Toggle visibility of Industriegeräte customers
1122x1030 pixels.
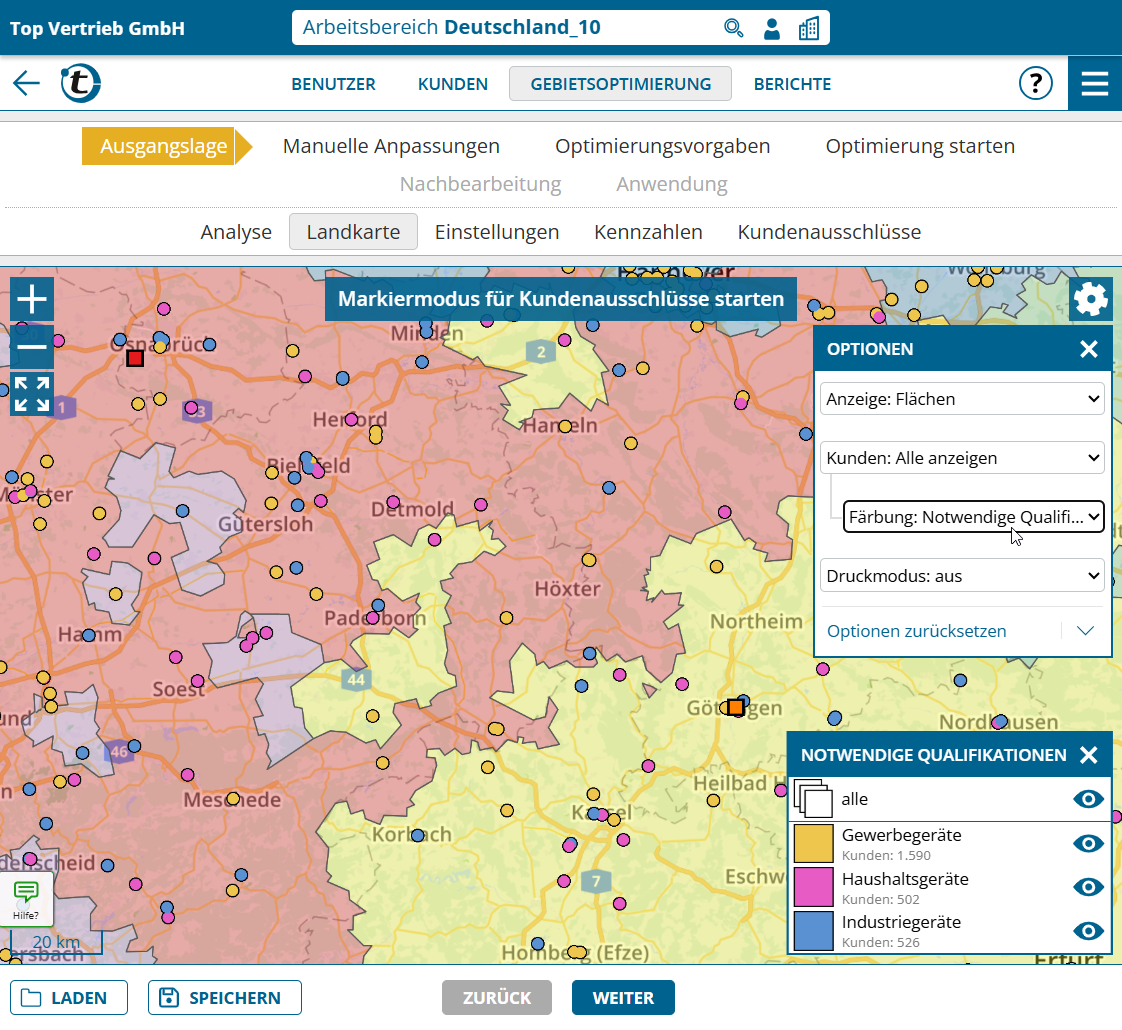coord(1088,930)
